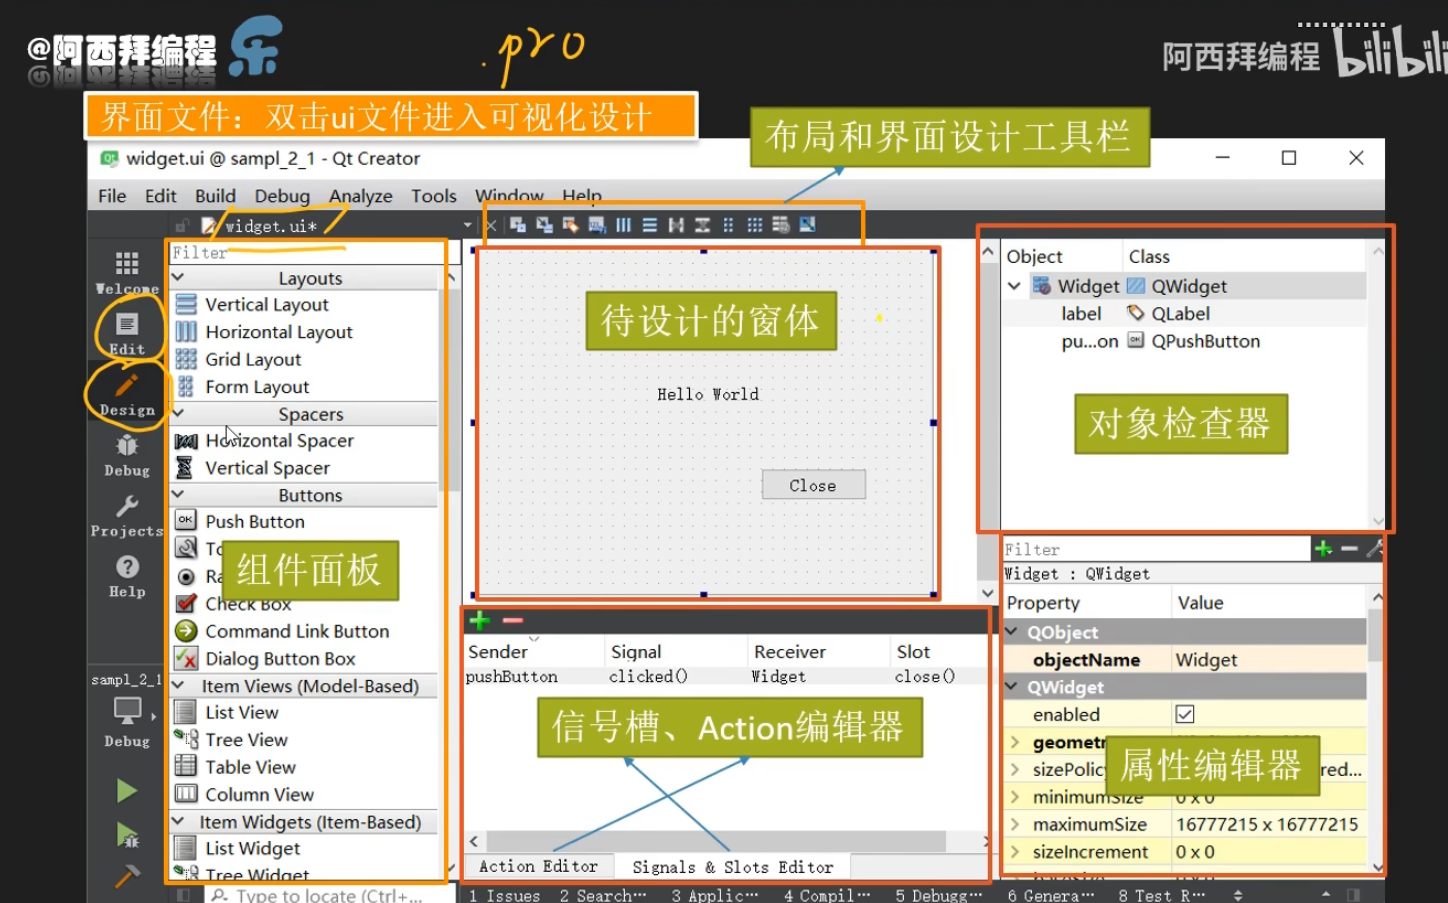Viewport: 1448px width, 903px height.
Task: Collapse the Widget node in Object Inspector
Action: pyautogui.click(x=1014, y=286)
